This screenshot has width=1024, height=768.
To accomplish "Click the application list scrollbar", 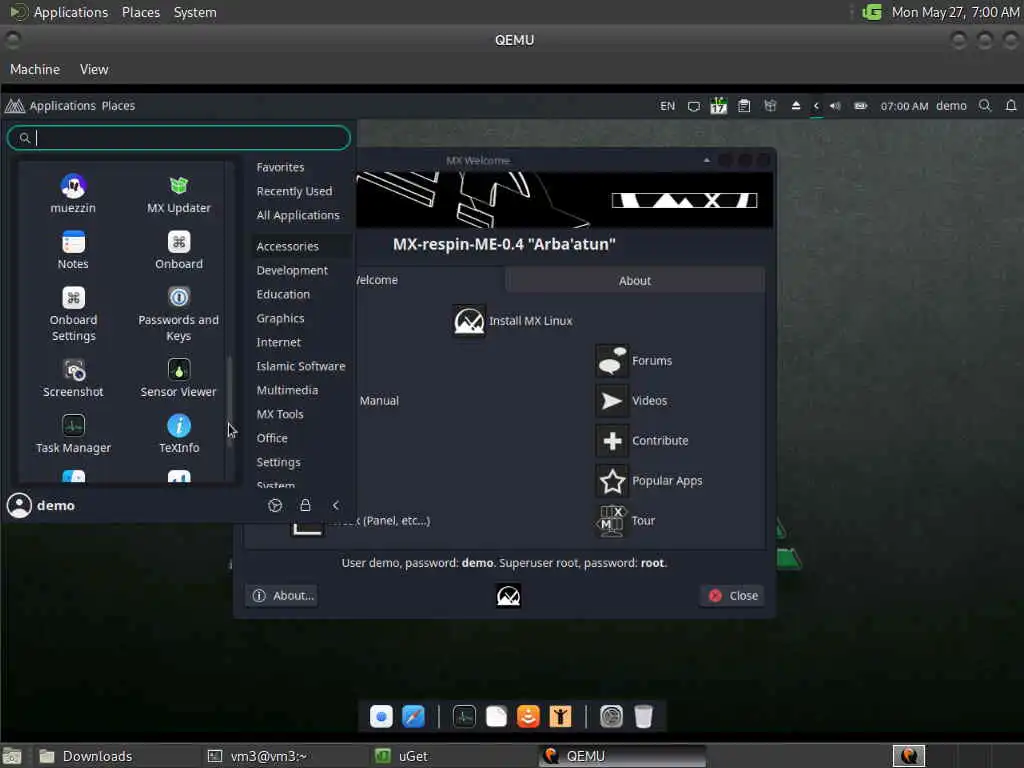I will (230, 402).
